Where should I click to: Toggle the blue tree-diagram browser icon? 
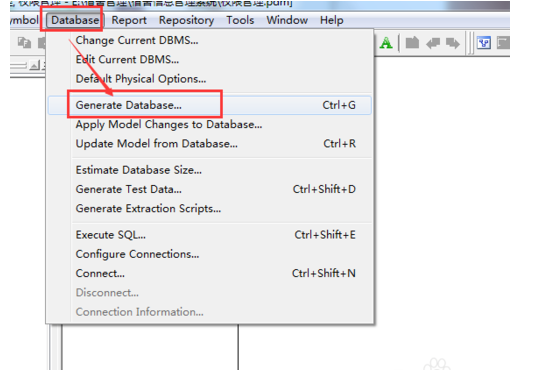point(484,43)
